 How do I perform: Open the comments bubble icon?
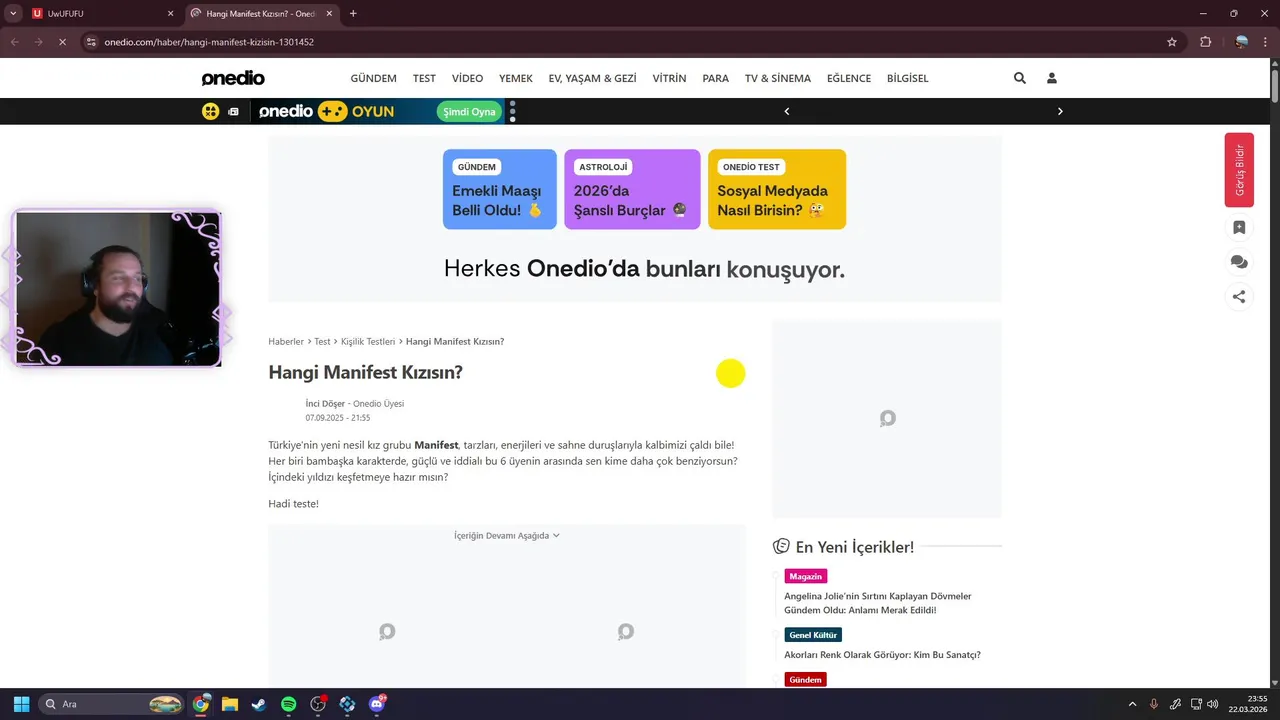pos(1239,262)
